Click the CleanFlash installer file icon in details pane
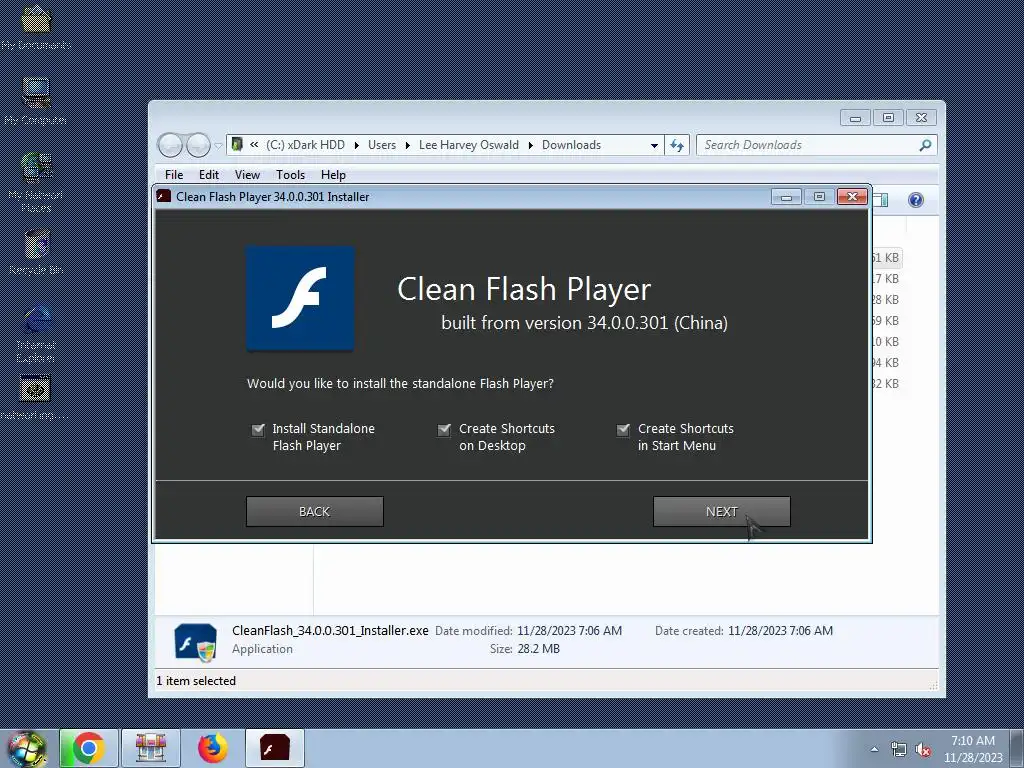Screen dimensions: 1024x768 (195, 641)
